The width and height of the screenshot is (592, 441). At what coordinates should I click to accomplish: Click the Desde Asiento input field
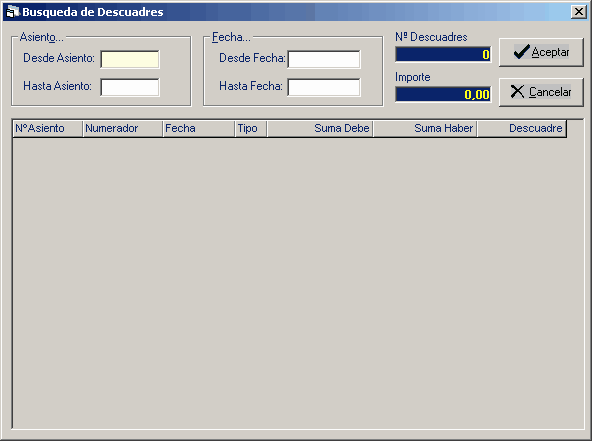click(x=130, y=59)
